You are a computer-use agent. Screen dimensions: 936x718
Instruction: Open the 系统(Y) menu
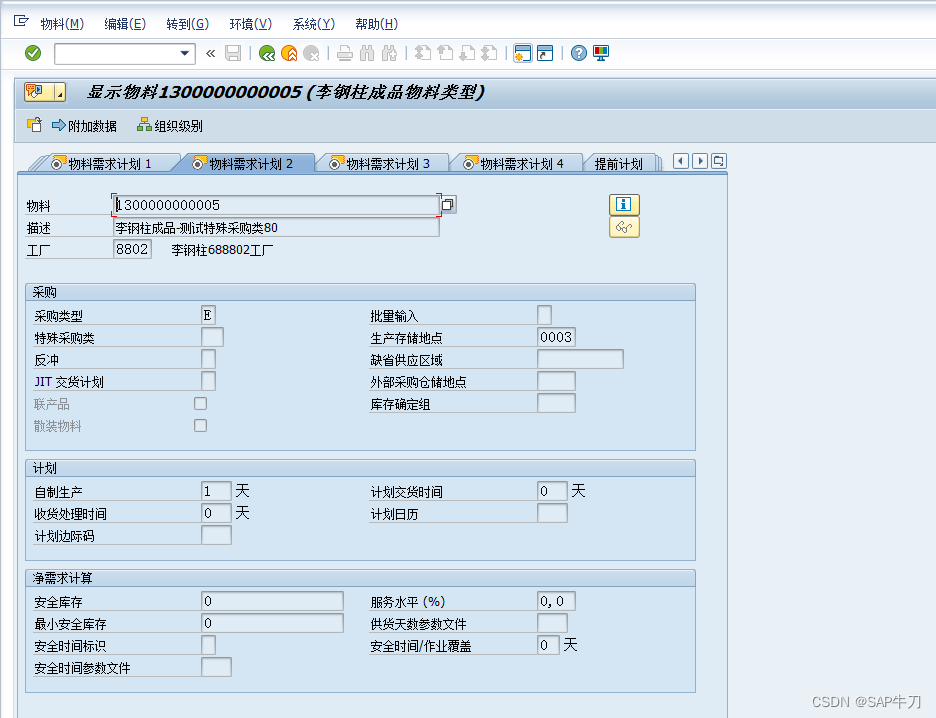point(313,24)
